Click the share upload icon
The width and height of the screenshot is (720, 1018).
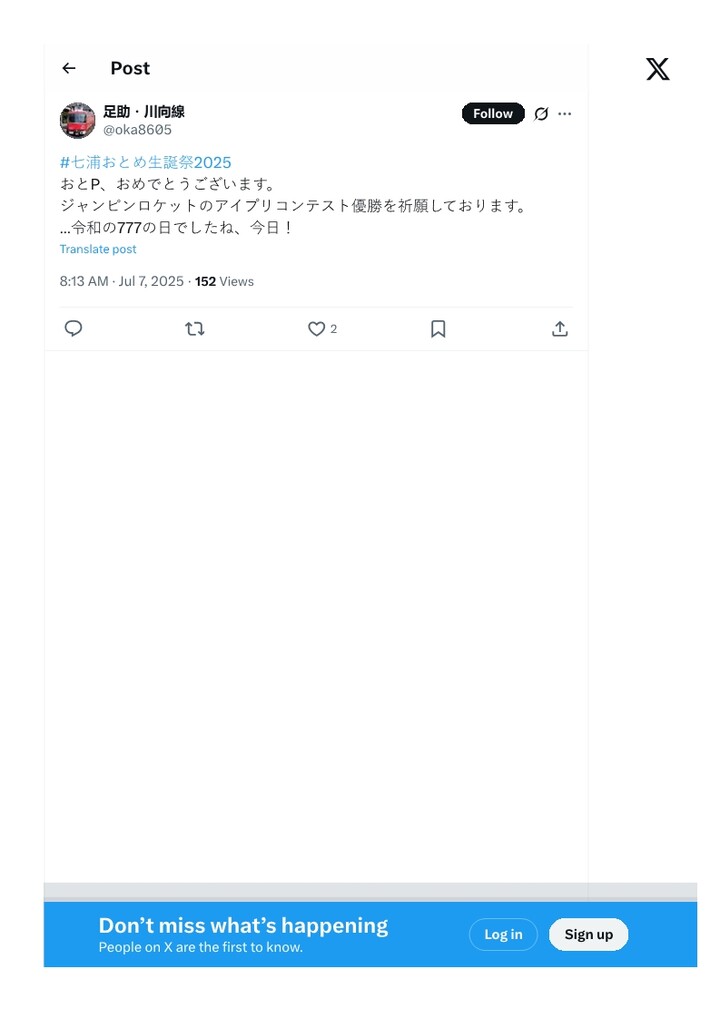(x=560, y=329)
